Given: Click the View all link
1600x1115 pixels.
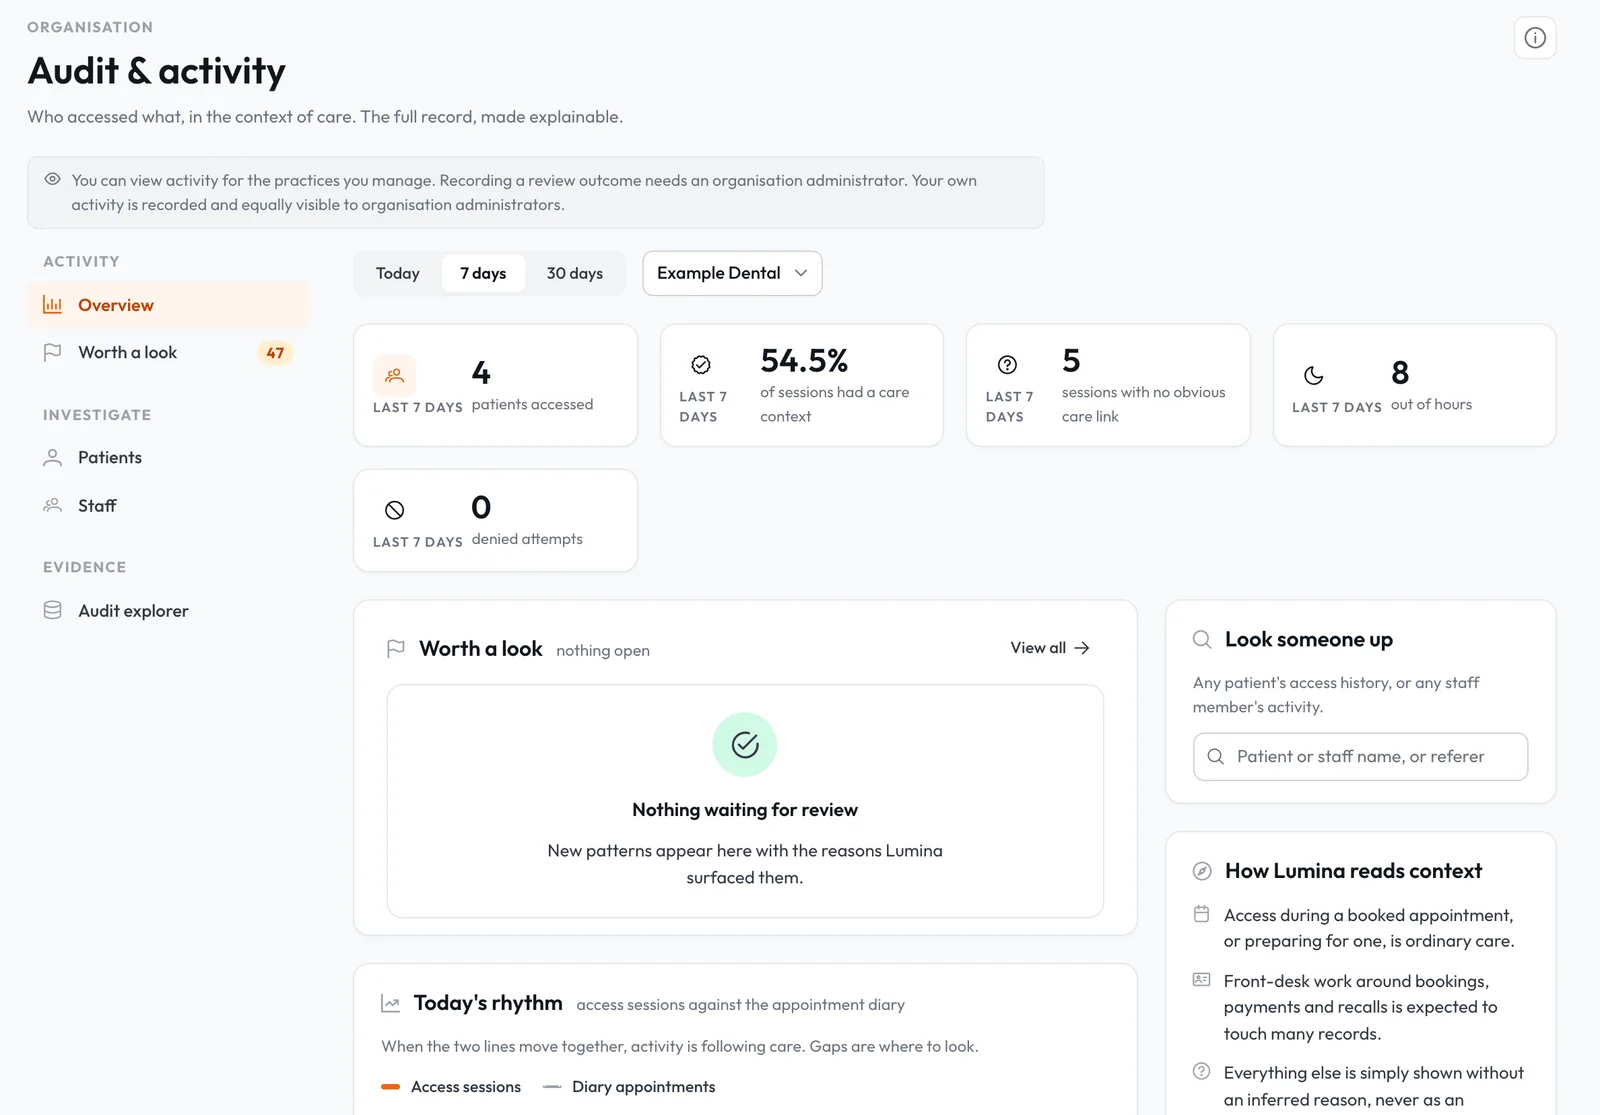Looking at the screenshot, I should (1050, 648).
